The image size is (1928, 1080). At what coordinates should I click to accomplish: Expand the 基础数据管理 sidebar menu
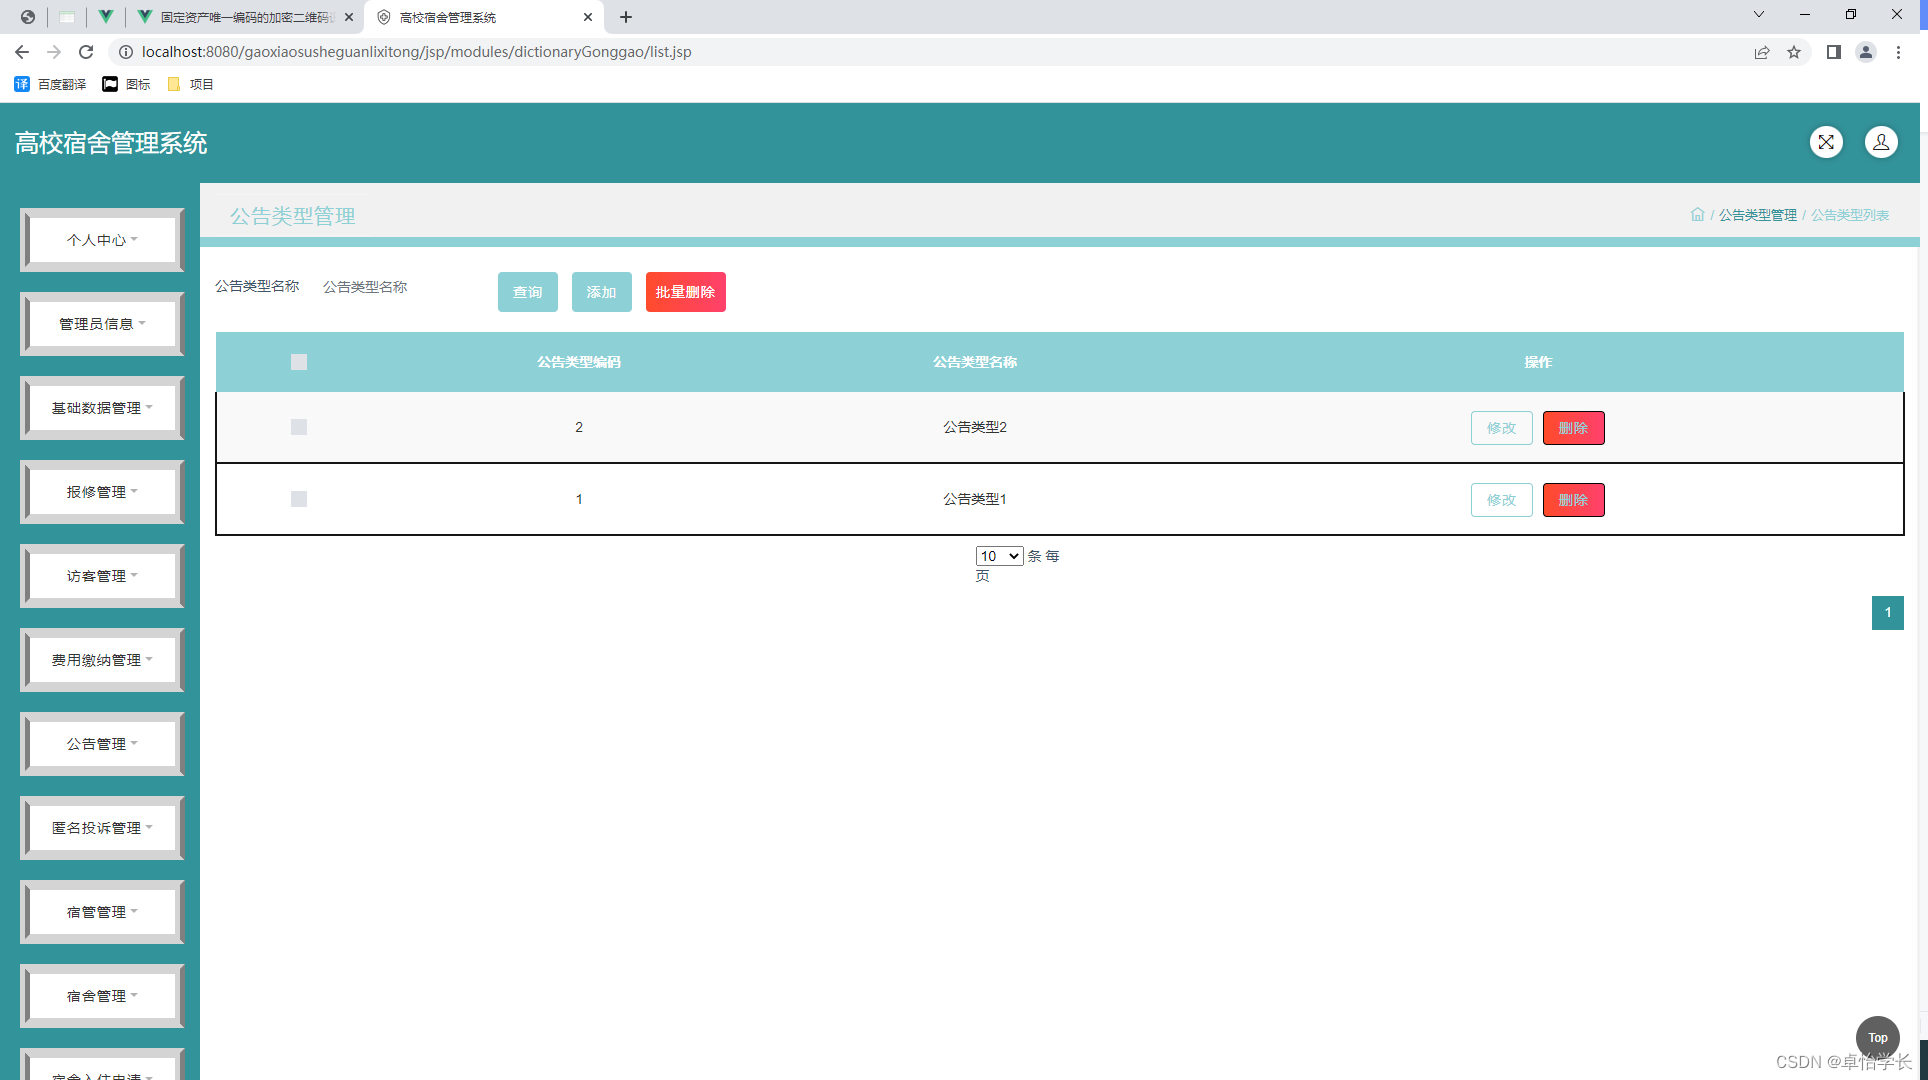[102, 408]
